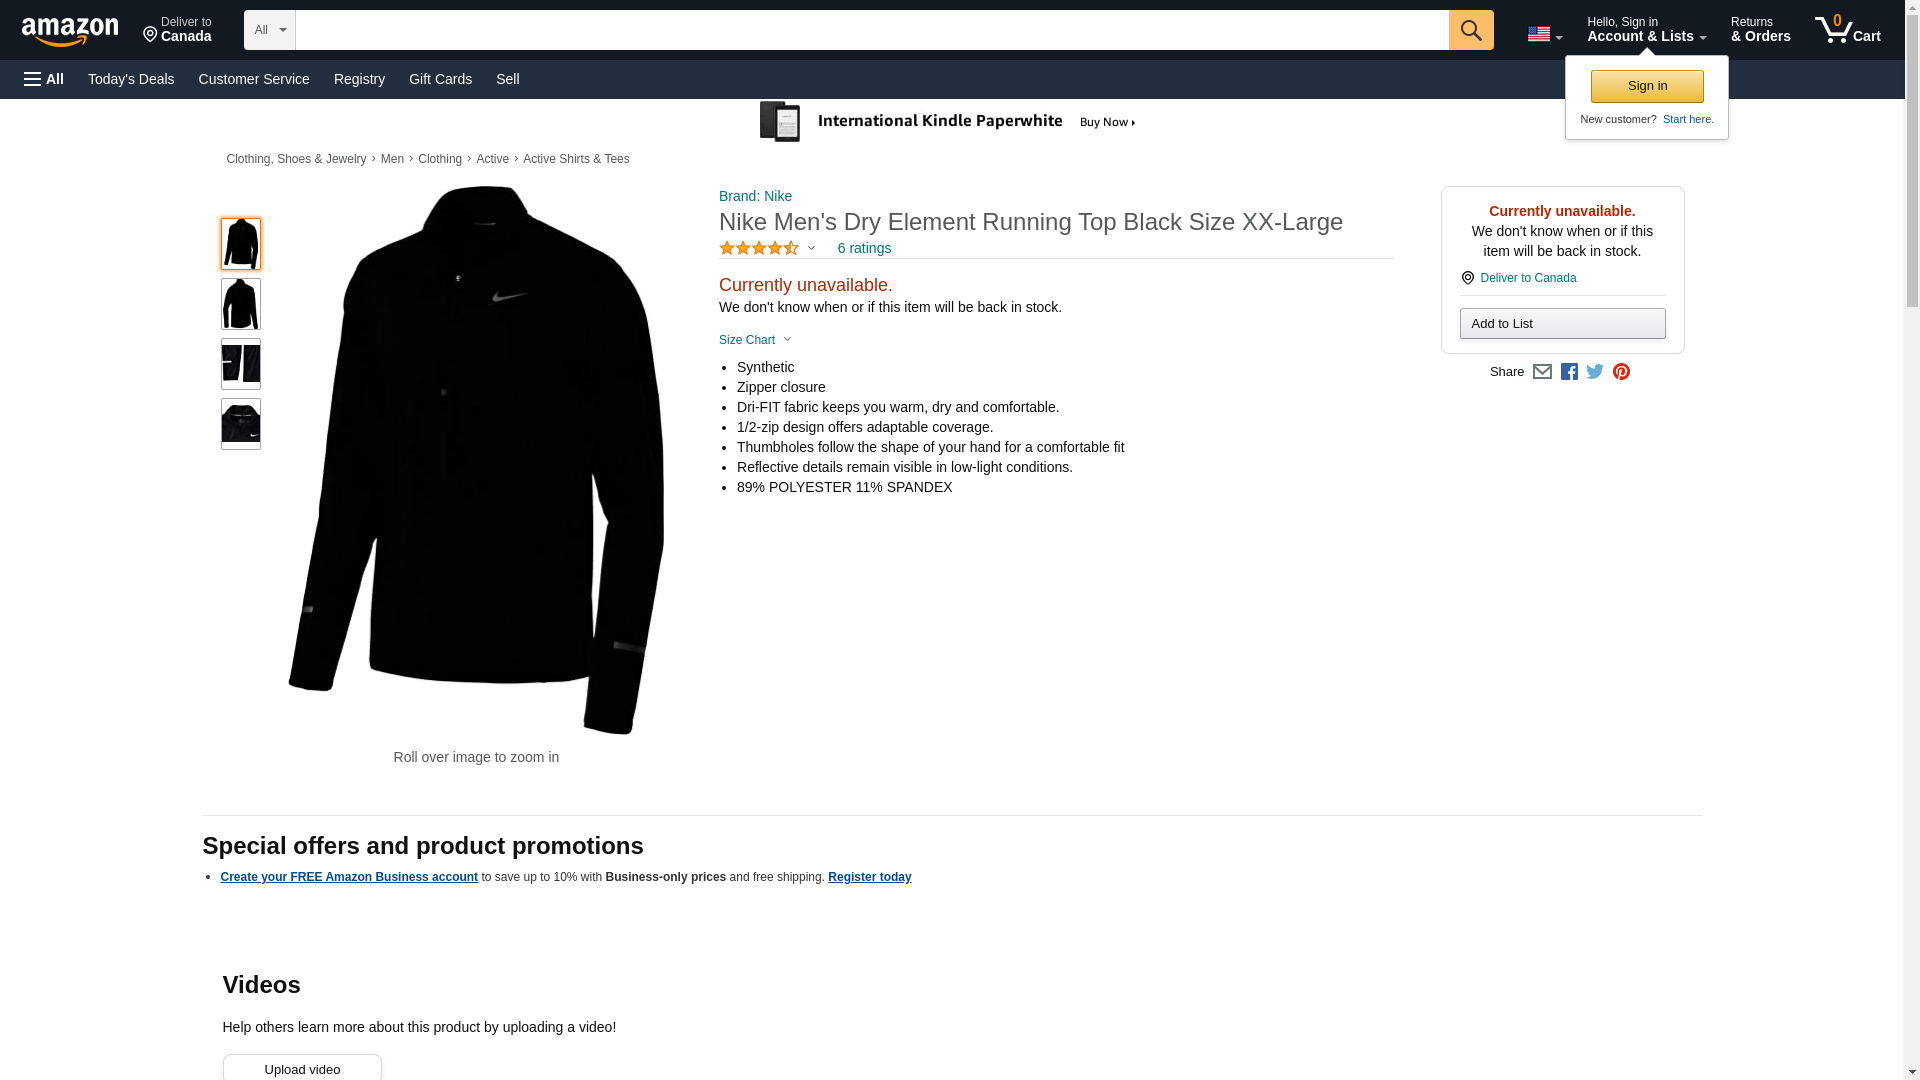Open the country flag language selector
This screenshot has width=1920, height=1080.
(1544, 34)
